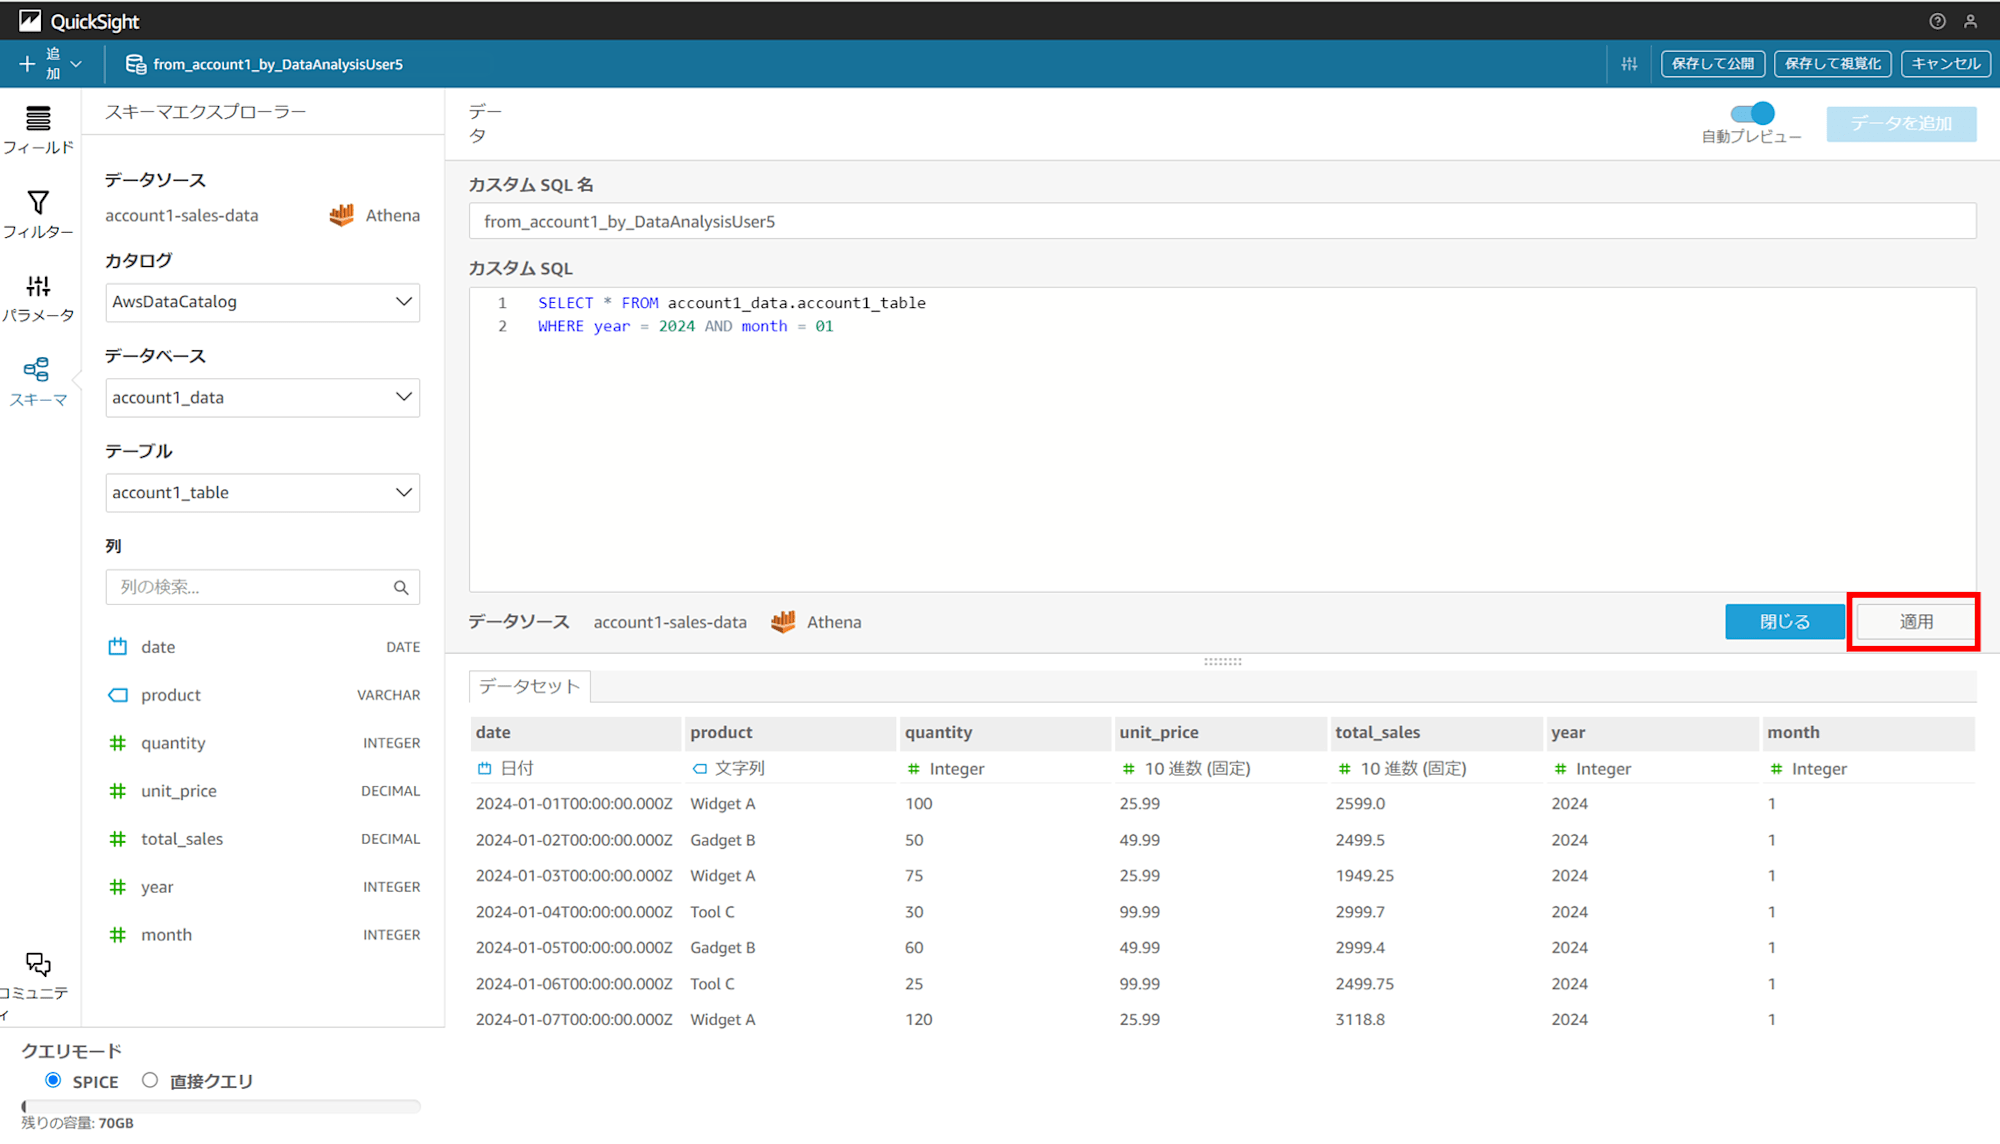Click the データを追加 button
The height and width of the screenshot is (1144, 2000).
tap(1901, 124)
